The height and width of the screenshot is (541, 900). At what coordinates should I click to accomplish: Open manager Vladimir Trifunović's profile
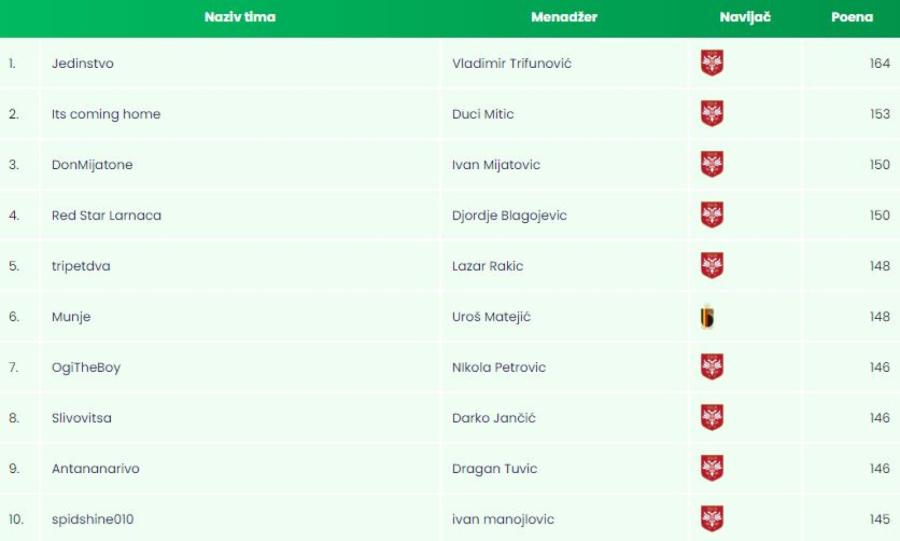tap(512, 63)
